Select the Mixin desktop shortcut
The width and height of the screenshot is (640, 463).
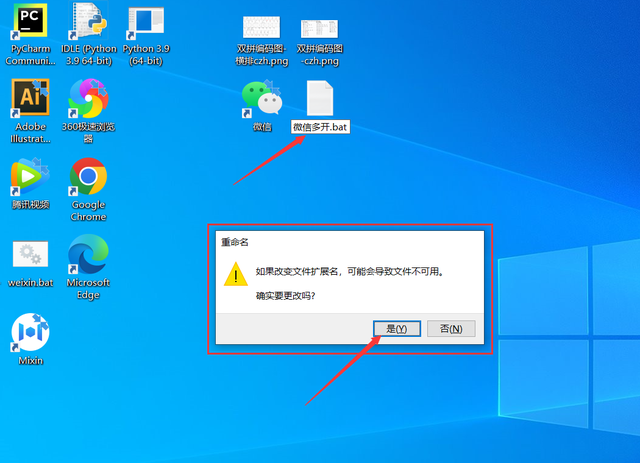click(x=30, y=332)
